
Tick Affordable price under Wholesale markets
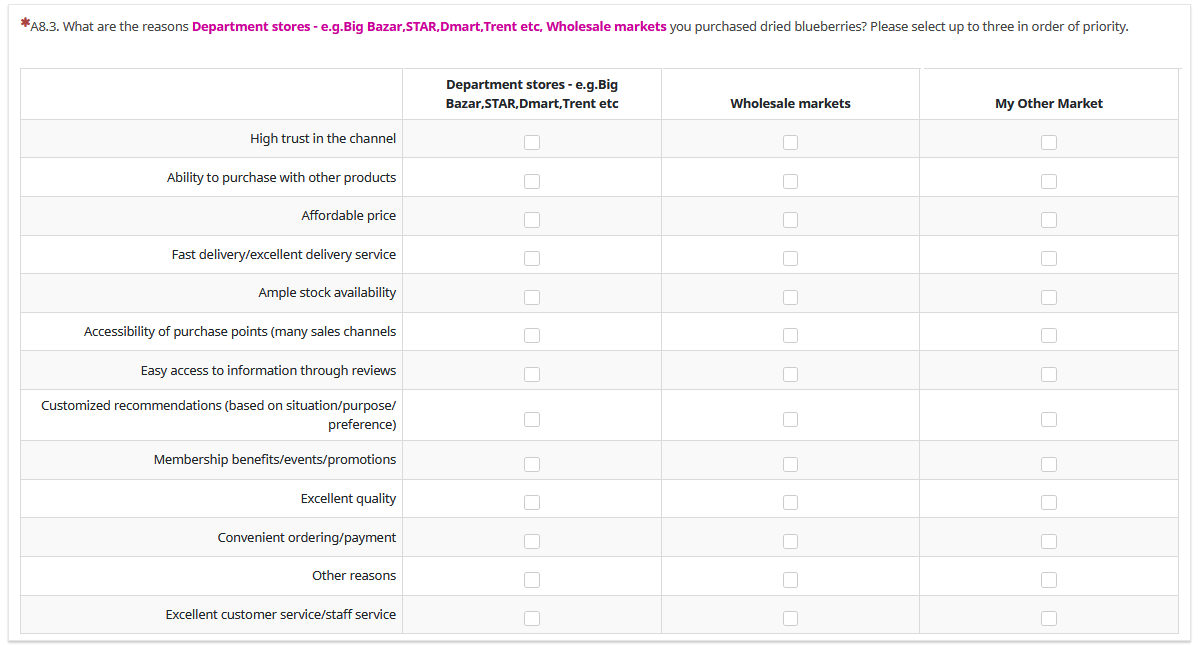[790, 219]
